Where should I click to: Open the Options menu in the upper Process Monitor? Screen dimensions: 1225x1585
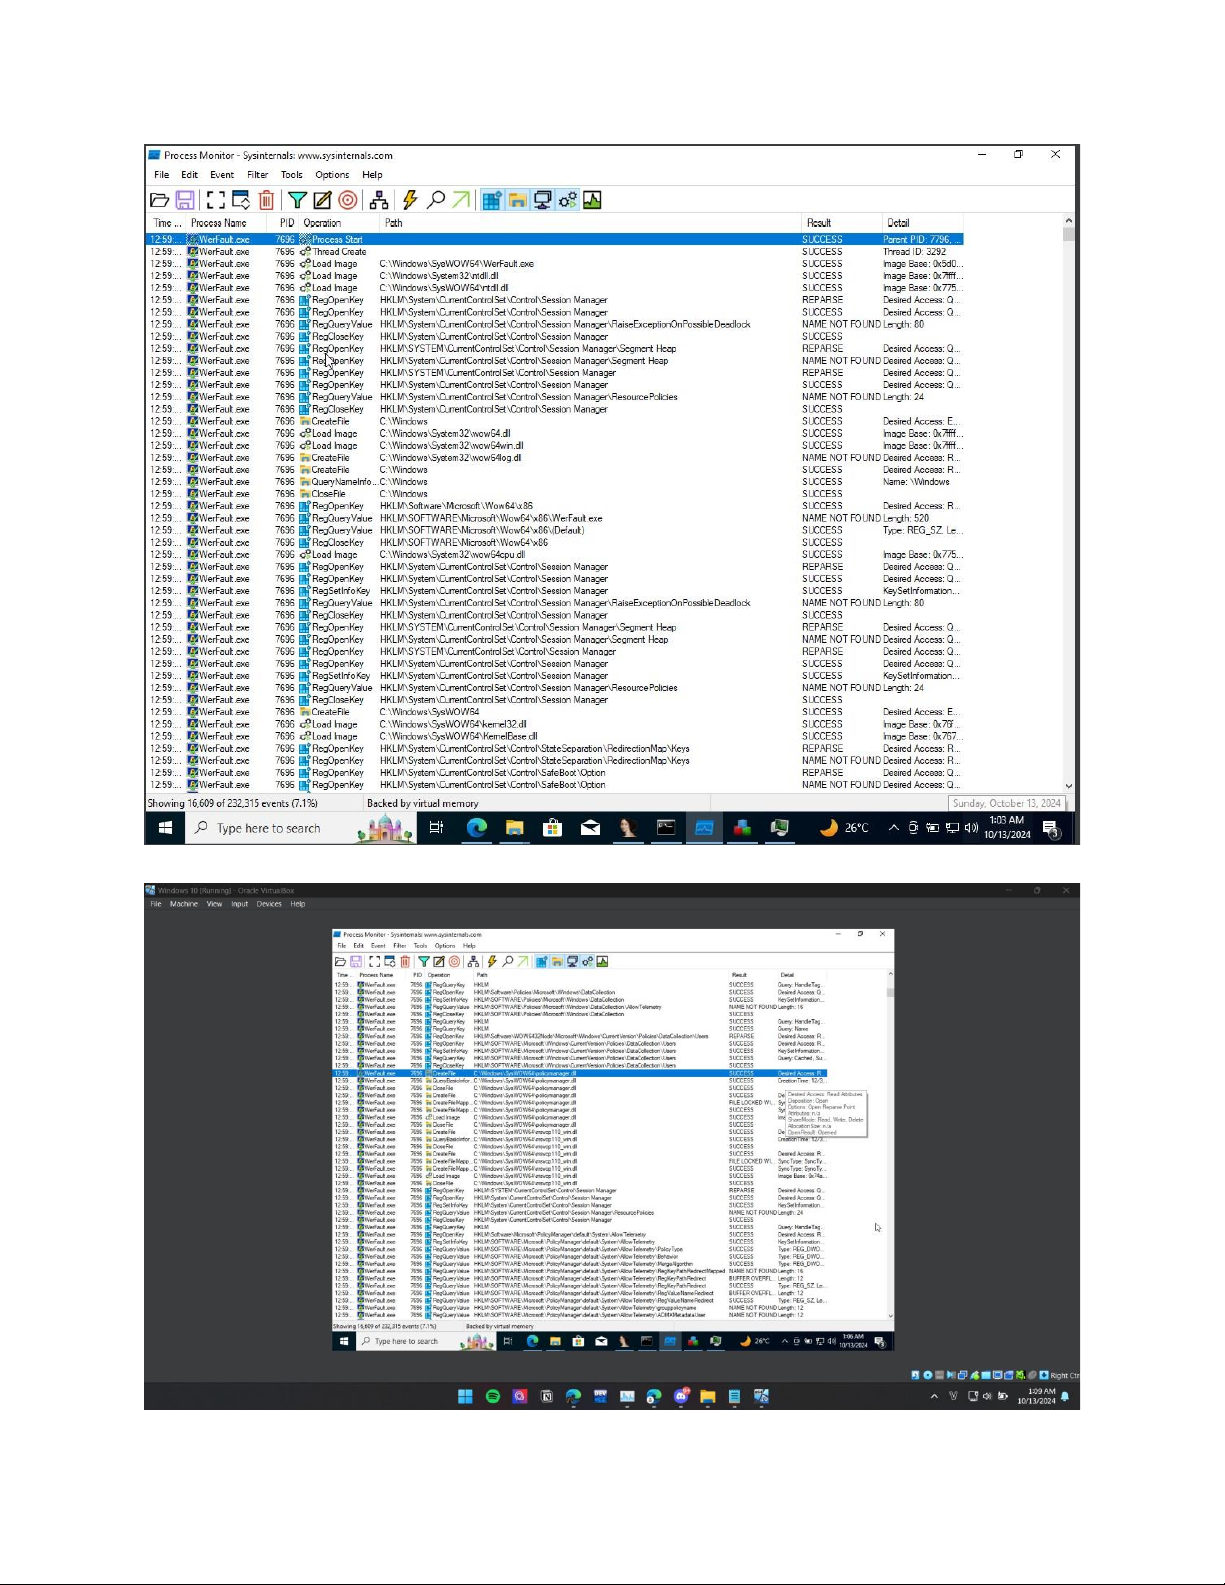point(332,175)
